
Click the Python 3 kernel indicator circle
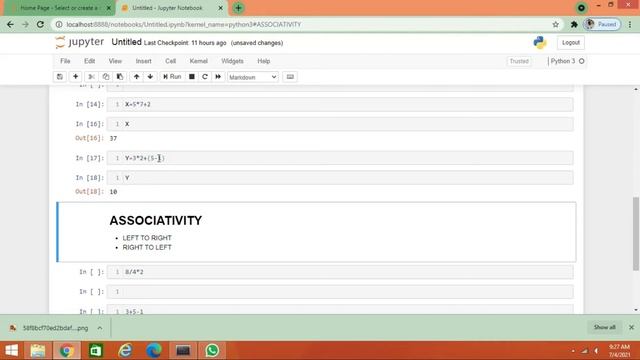pos(582,61)
